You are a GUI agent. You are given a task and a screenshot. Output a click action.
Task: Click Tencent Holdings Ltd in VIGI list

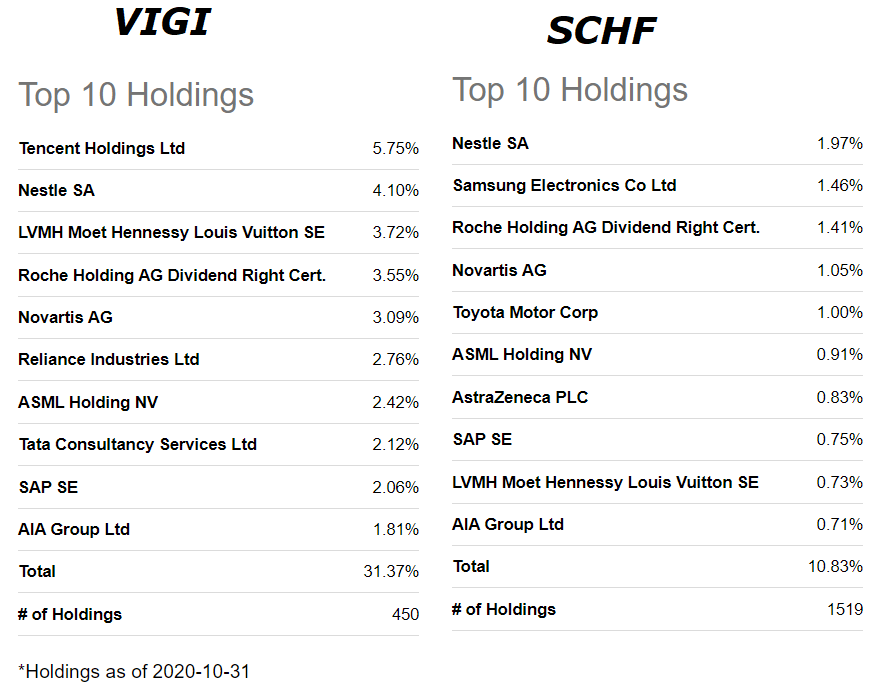click(102, 148)
